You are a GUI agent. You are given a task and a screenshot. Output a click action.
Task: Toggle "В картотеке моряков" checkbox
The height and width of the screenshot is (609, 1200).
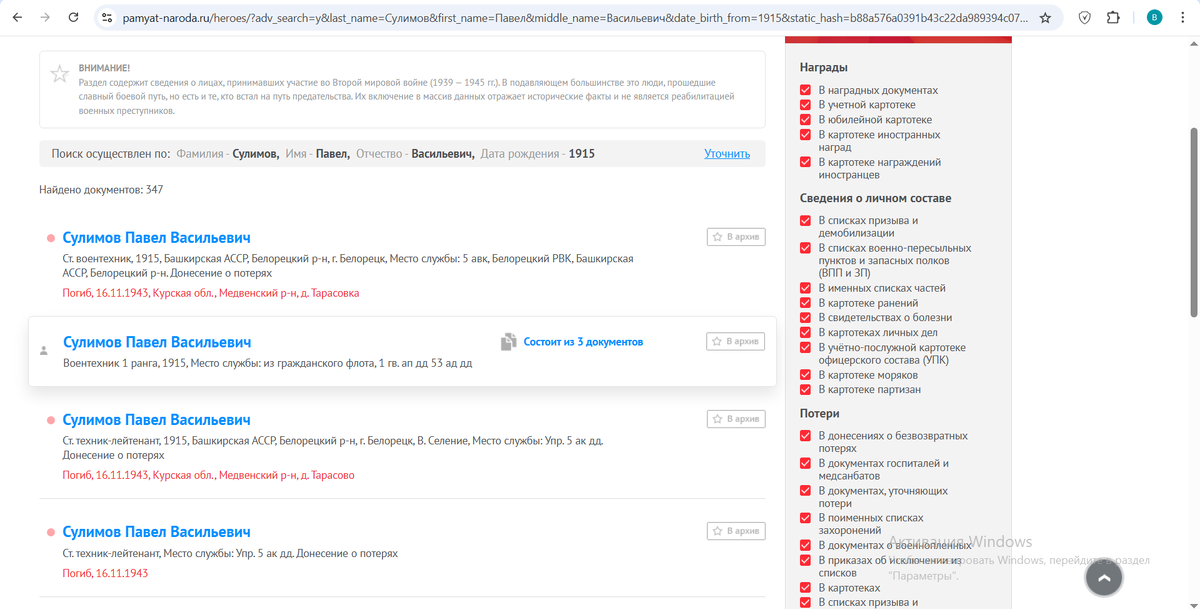coord(806,375)
